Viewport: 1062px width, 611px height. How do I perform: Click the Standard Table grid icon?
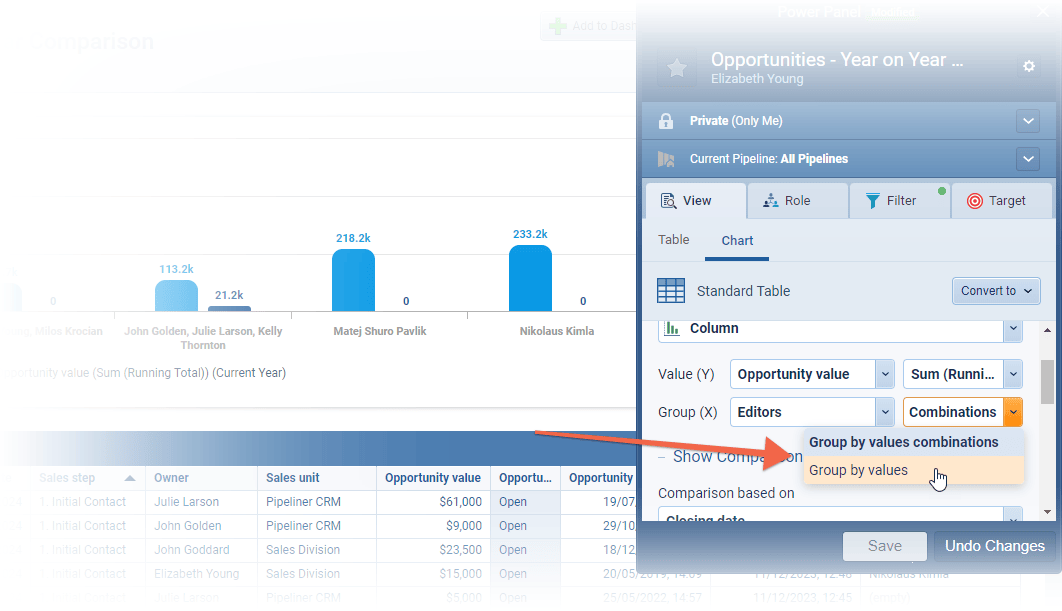click(670, 291)
